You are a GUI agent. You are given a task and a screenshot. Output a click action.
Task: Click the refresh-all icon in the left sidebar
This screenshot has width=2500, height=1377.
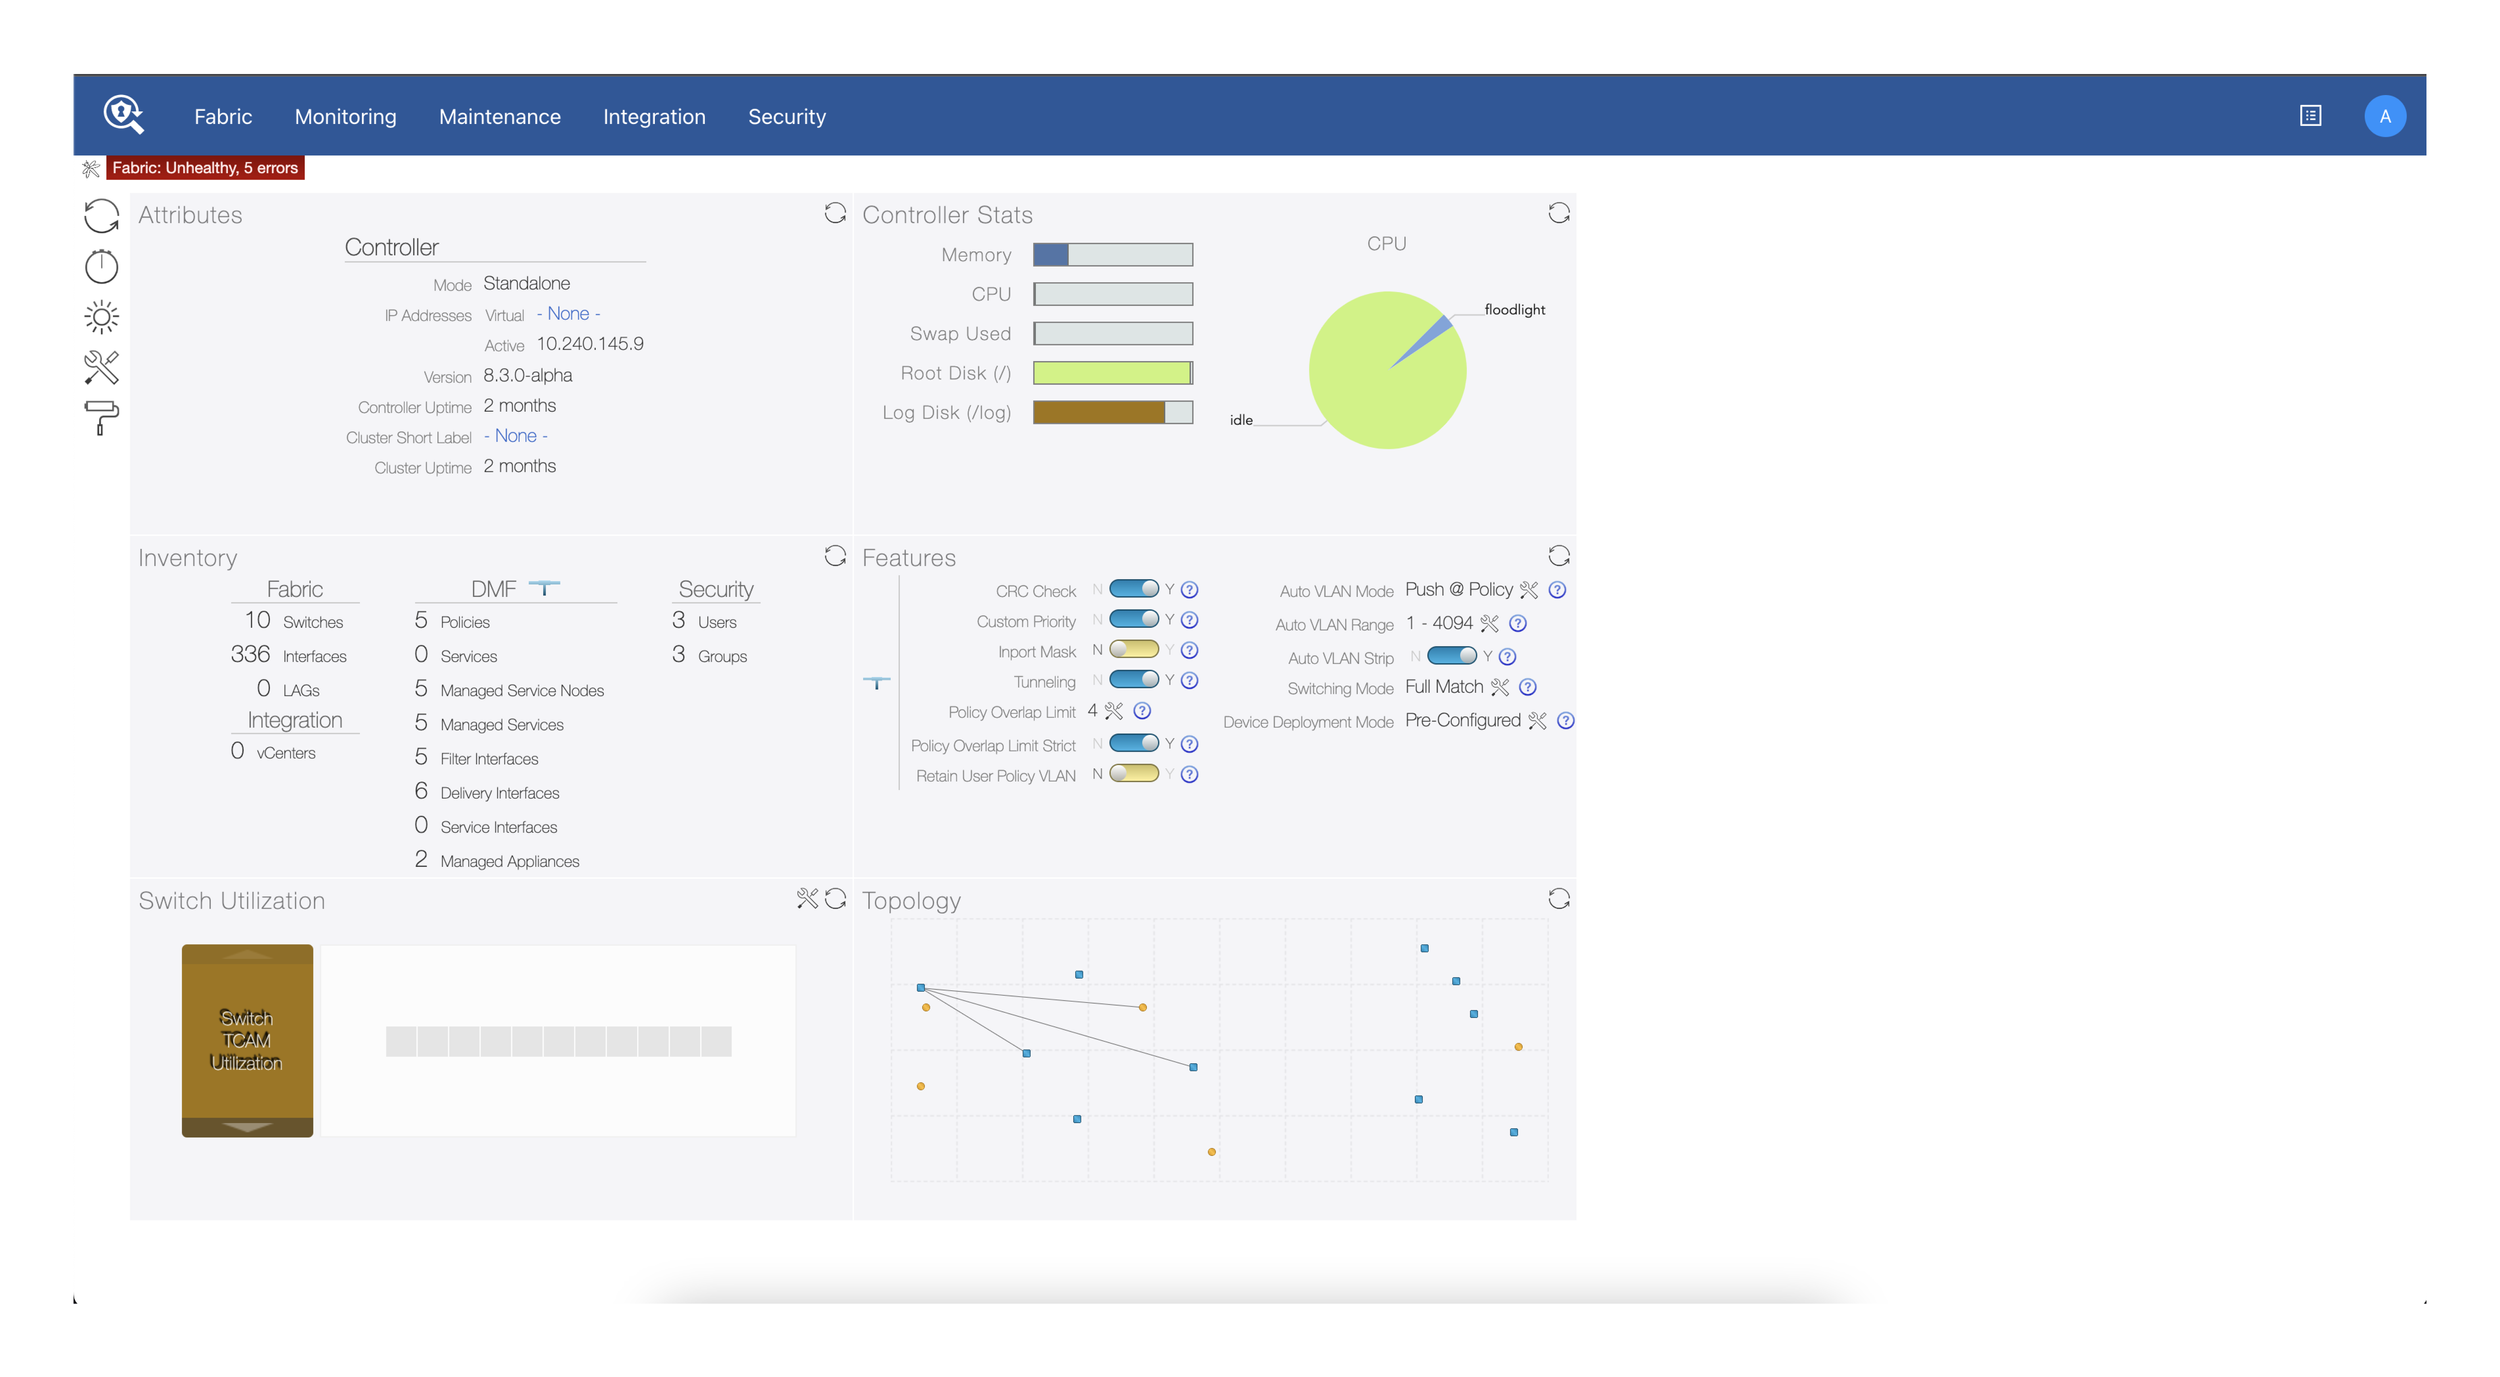coord(101,216)
